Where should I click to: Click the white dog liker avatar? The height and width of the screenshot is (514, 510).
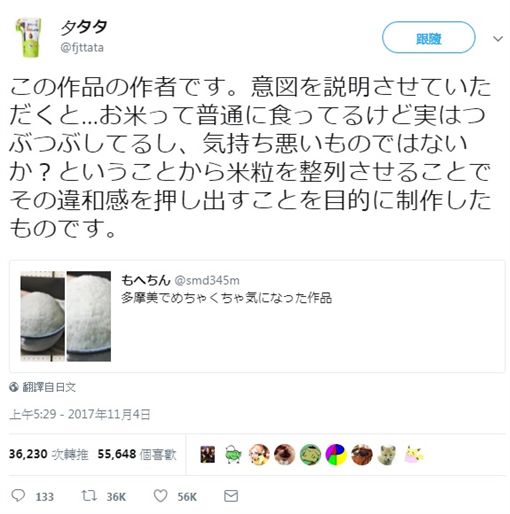(388, 455)
